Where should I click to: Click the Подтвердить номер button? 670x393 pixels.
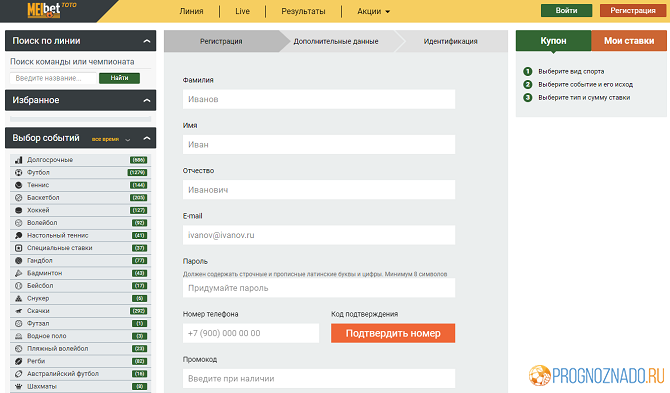click(x=393, y=333)
